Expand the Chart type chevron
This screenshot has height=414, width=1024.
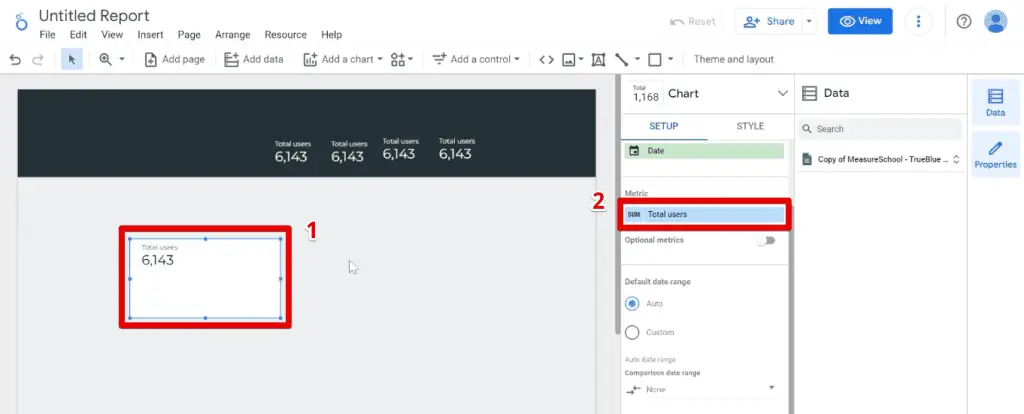782,93
